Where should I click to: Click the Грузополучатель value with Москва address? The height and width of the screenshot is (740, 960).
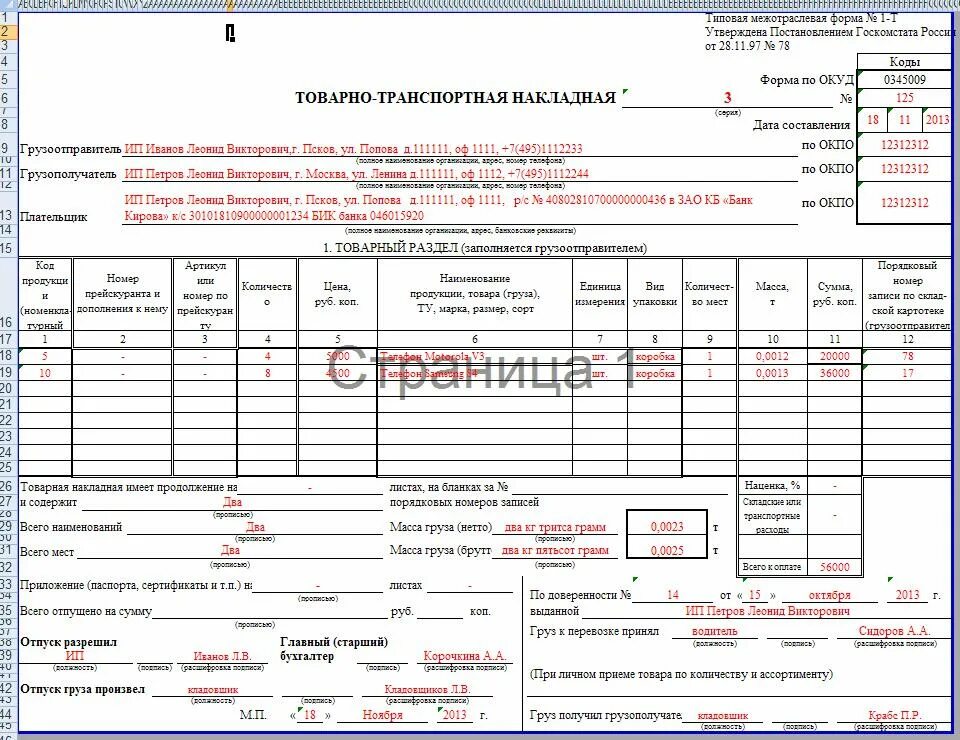[356, 174]
